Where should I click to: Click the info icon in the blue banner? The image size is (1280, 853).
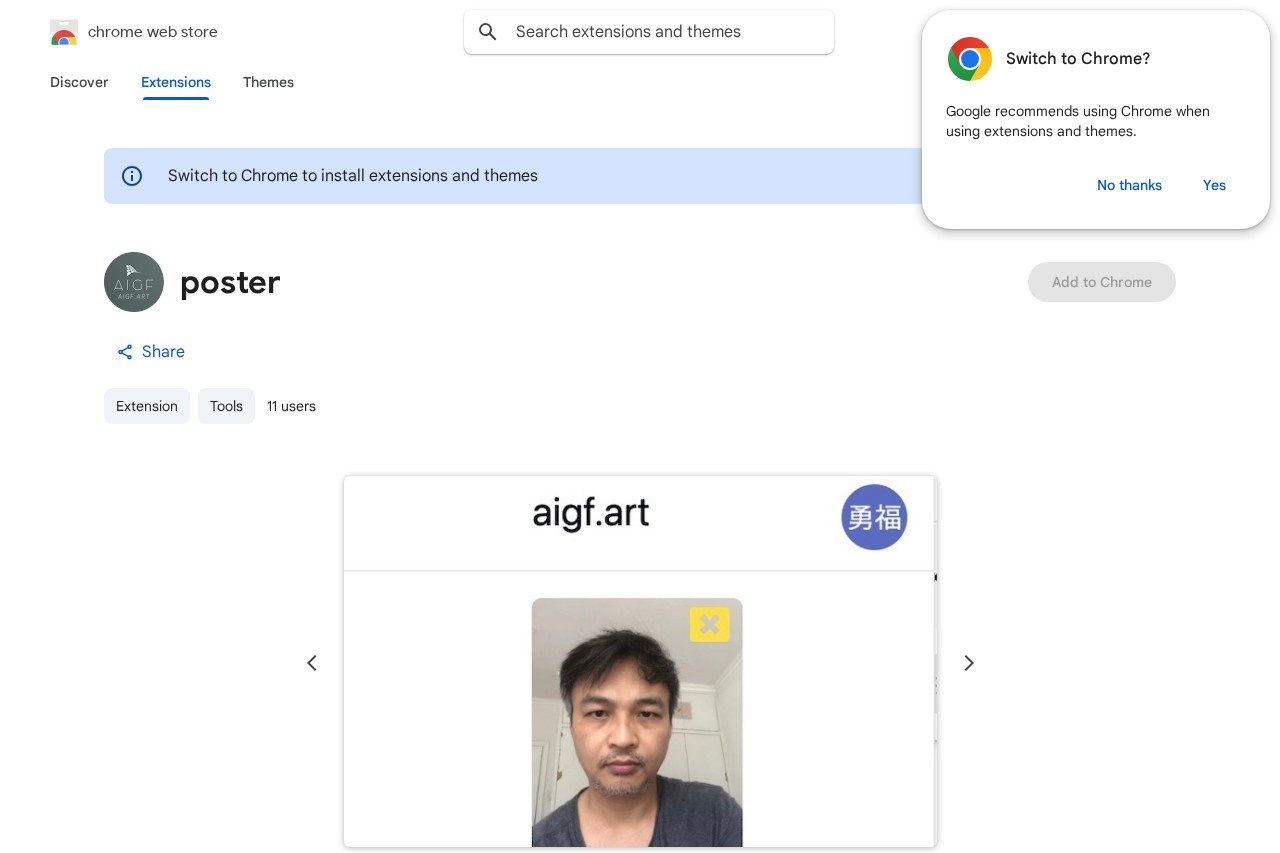[x=132, y=176]
